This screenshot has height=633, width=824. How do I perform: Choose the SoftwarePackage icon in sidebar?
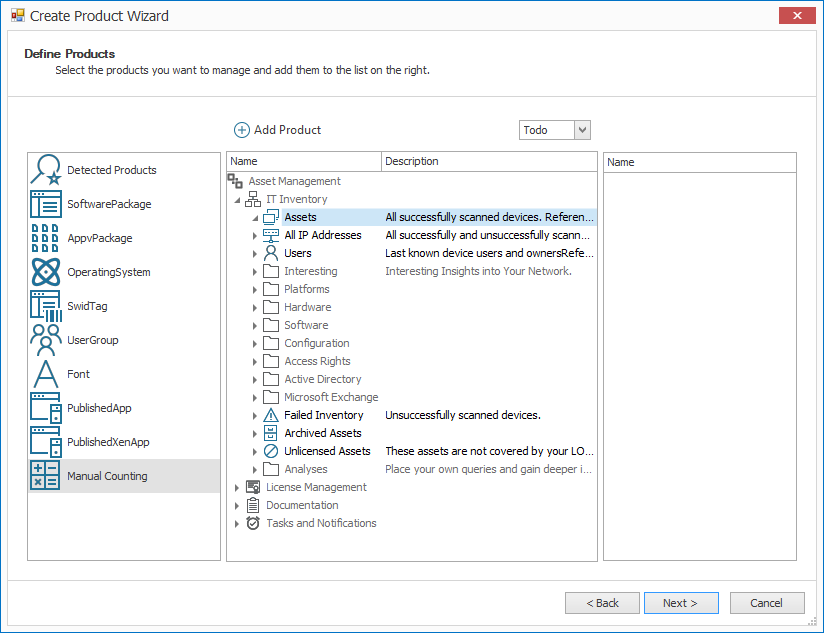pyautogui.click(x=46, y=204)
